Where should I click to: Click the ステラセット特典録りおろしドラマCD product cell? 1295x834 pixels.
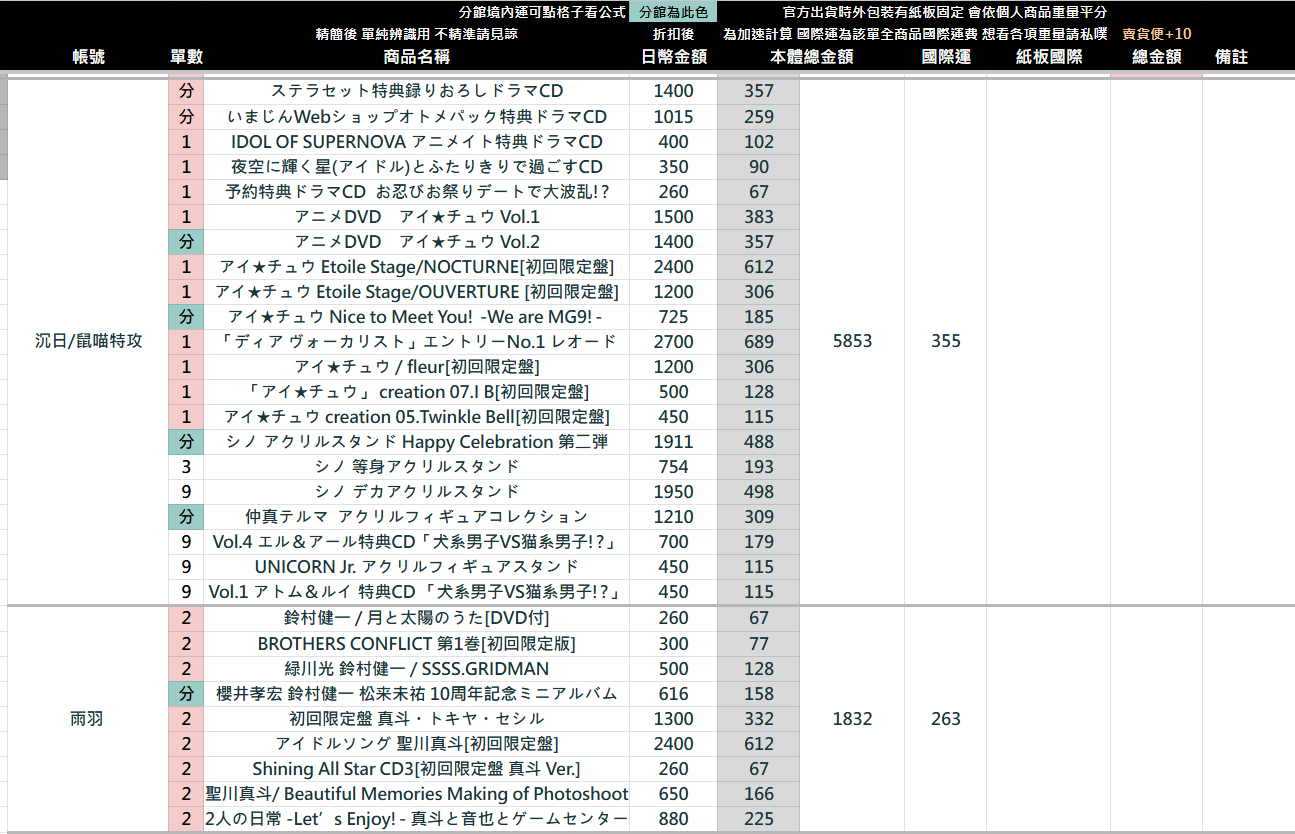416,91
